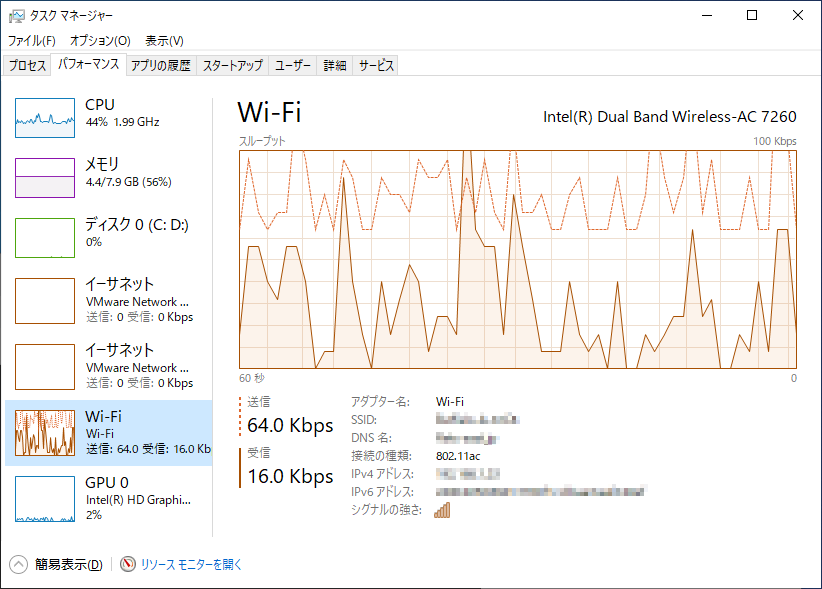Open the ファイル(F) menu
Image resolution: width=822 pixels, height=589 pixels.
click(32, 41)
